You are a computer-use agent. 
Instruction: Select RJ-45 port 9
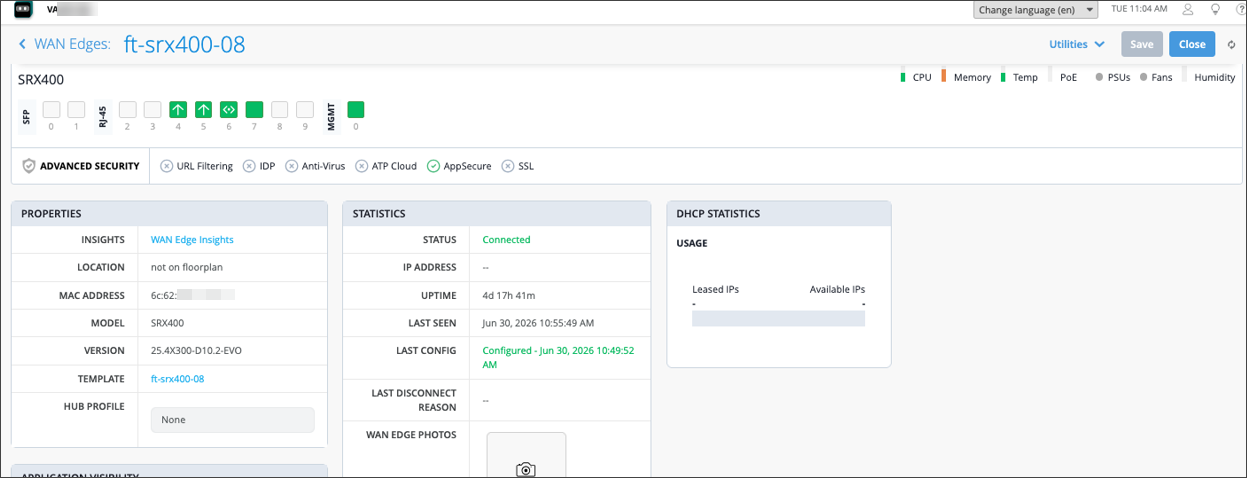pos(305,109)
